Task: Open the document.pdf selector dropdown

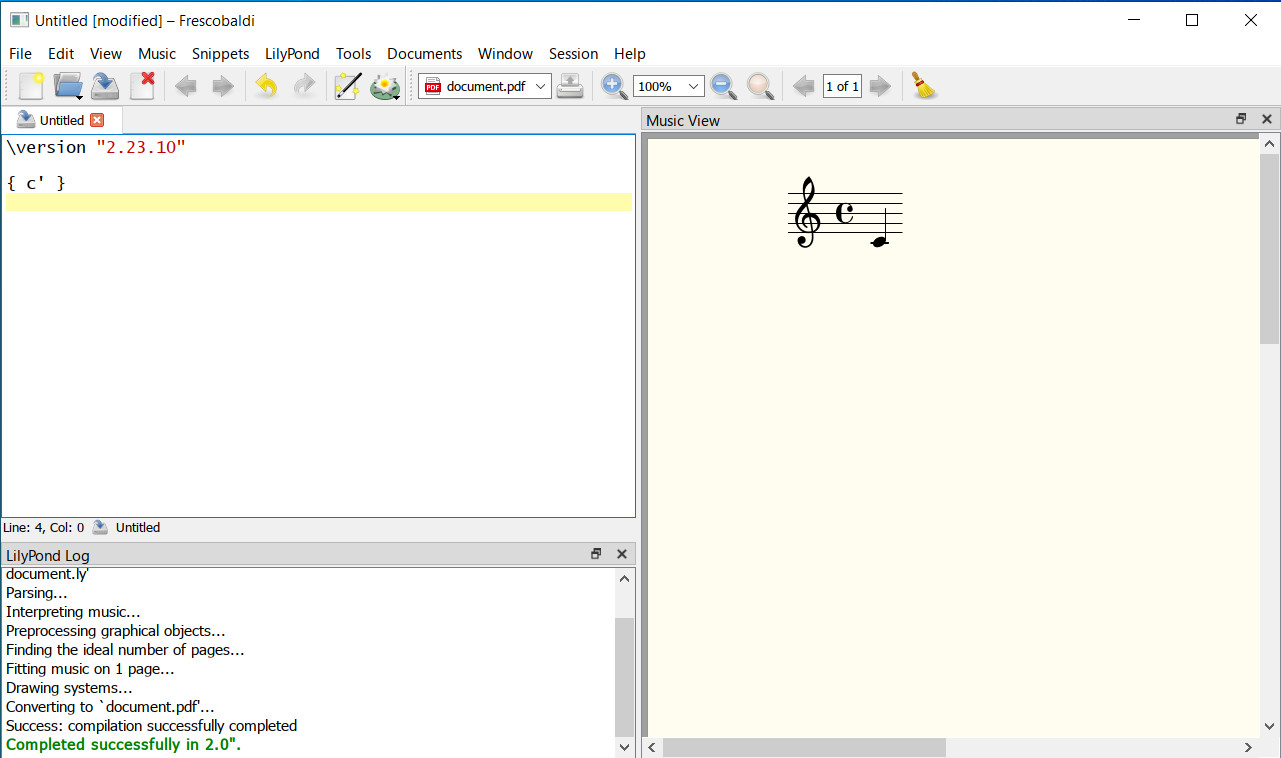Action: click(x=540, y=86)
